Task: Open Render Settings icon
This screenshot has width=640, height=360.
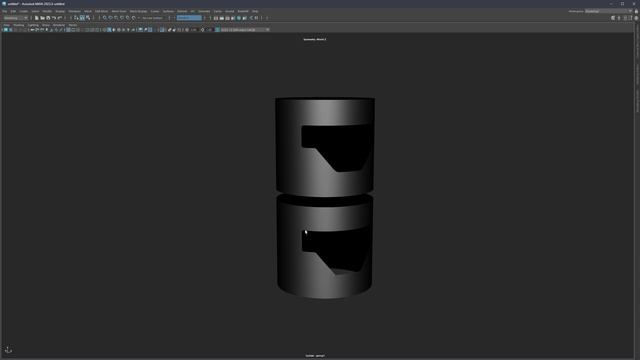Action: tap(233, 18)
